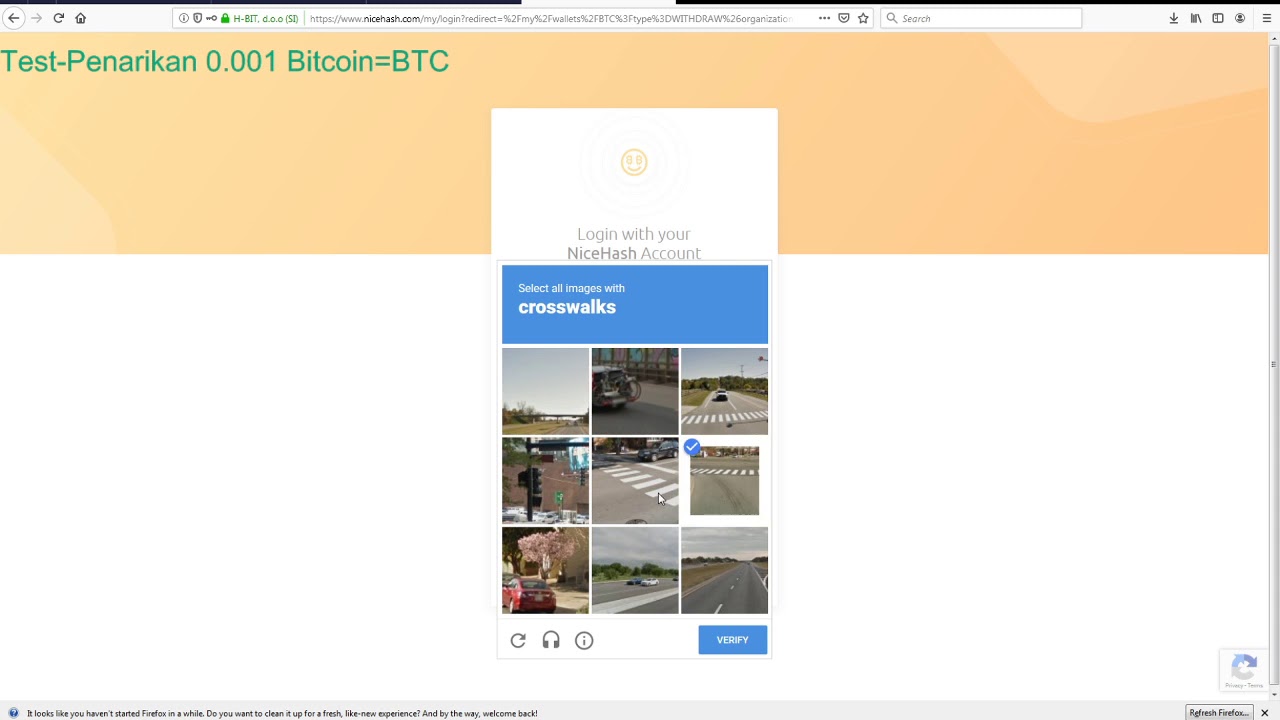
Task: Open Firefox hamburger menu
Action: point(1265,18)
